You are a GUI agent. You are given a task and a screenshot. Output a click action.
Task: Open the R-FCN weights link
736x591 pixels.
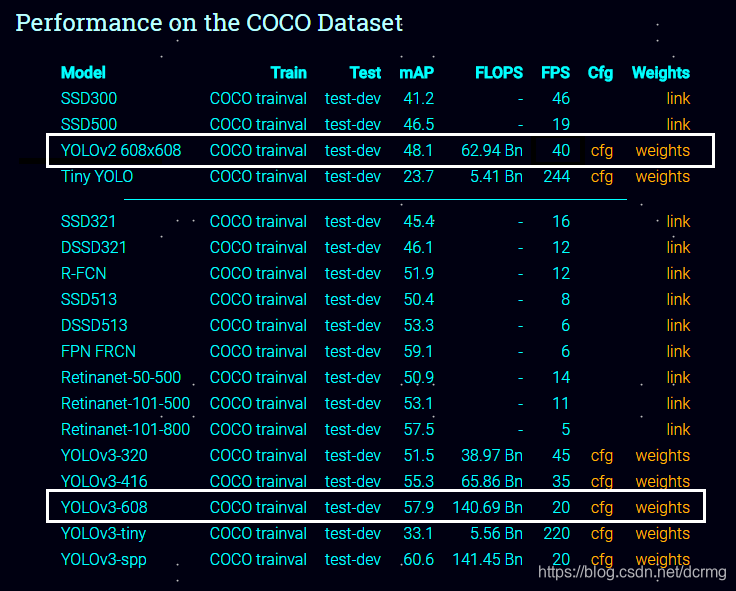678,273
